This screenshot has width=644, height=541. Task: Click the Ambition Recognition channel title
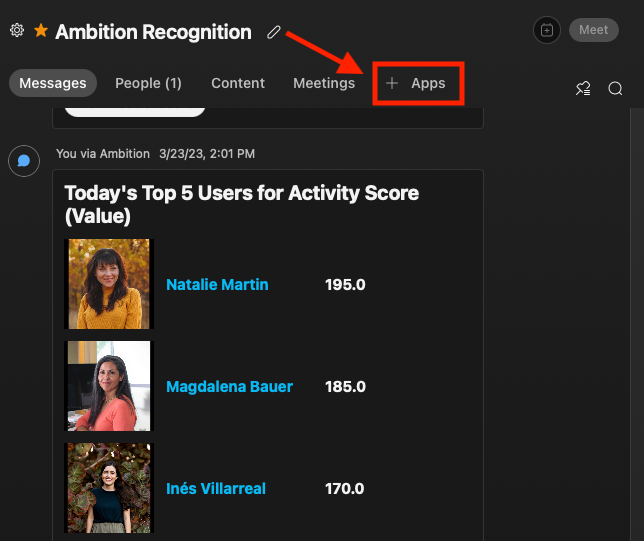(153, 32)
